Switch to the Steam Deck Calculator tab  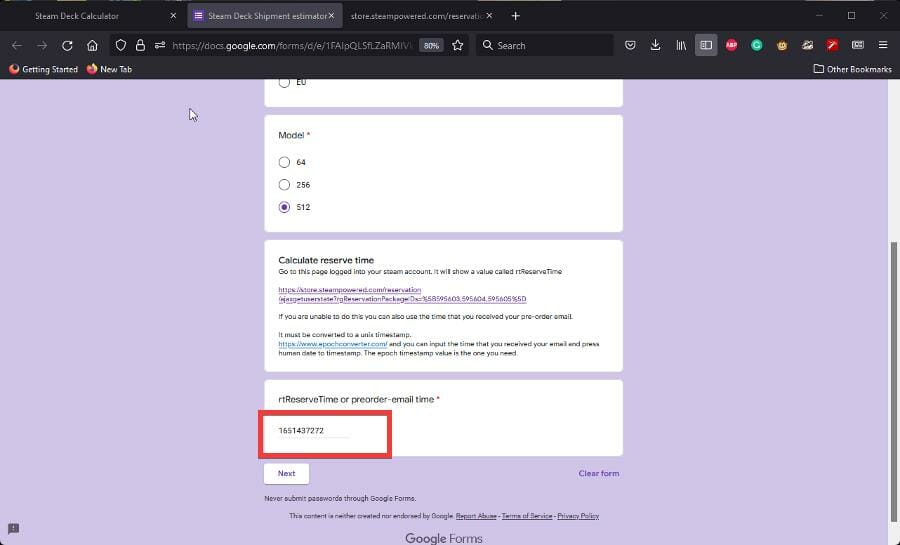[x=77, y=16]
